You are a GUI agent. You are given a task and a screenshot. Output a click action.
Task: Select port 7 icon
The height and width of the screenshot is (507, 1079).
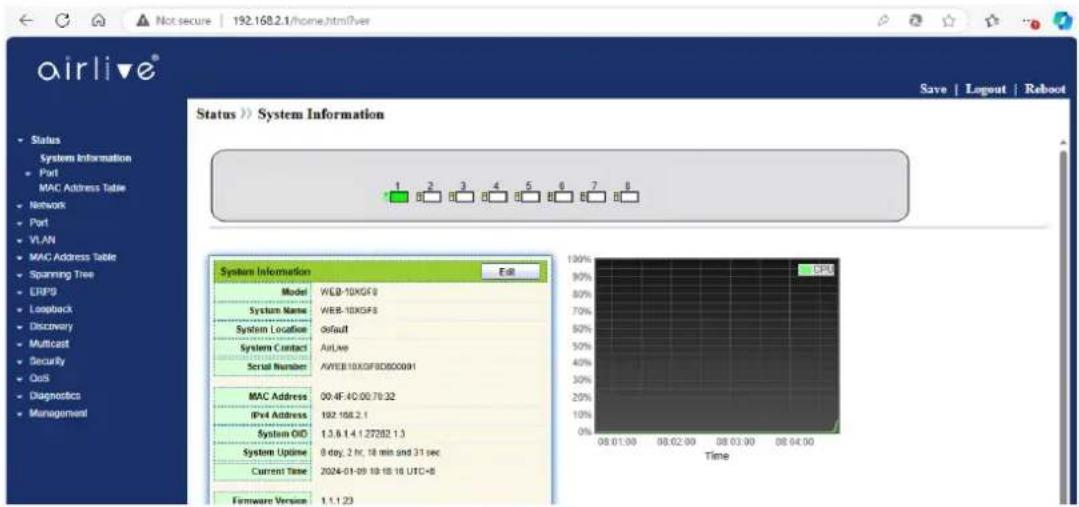595,196
